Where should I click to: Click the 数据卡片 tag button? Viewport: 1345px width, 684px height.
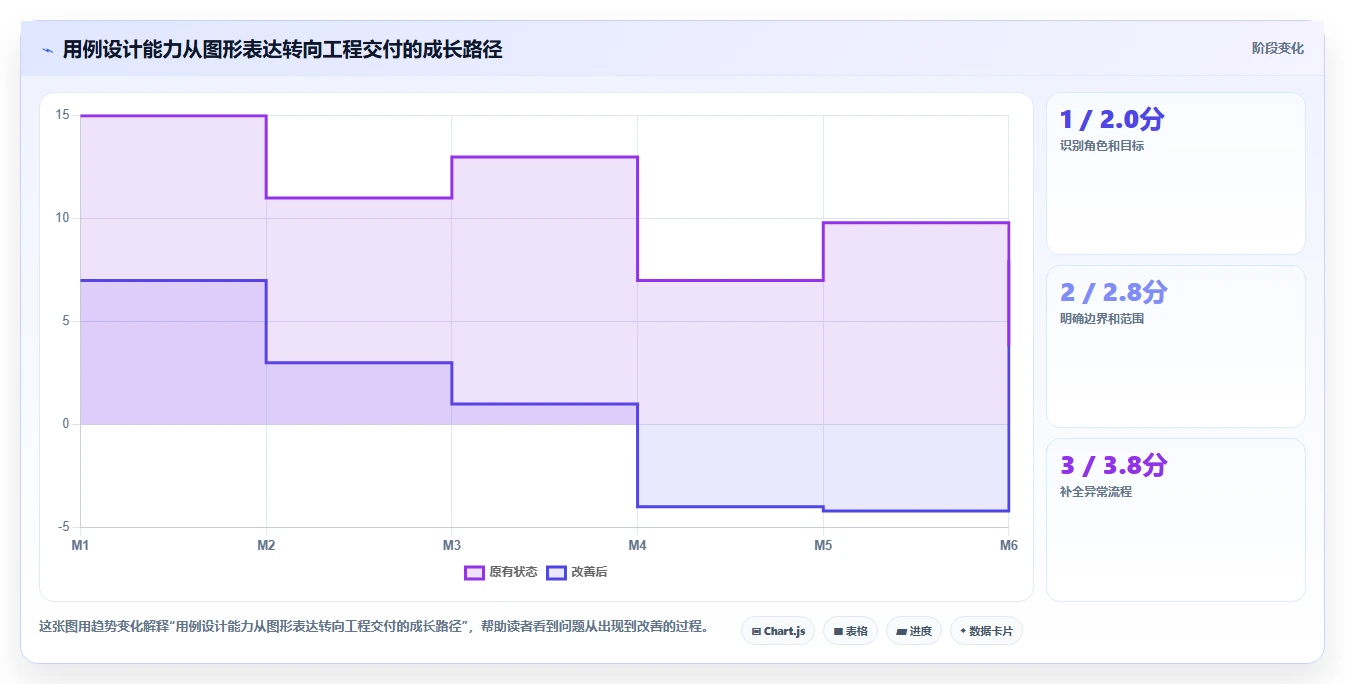click(x=986, y=631)
